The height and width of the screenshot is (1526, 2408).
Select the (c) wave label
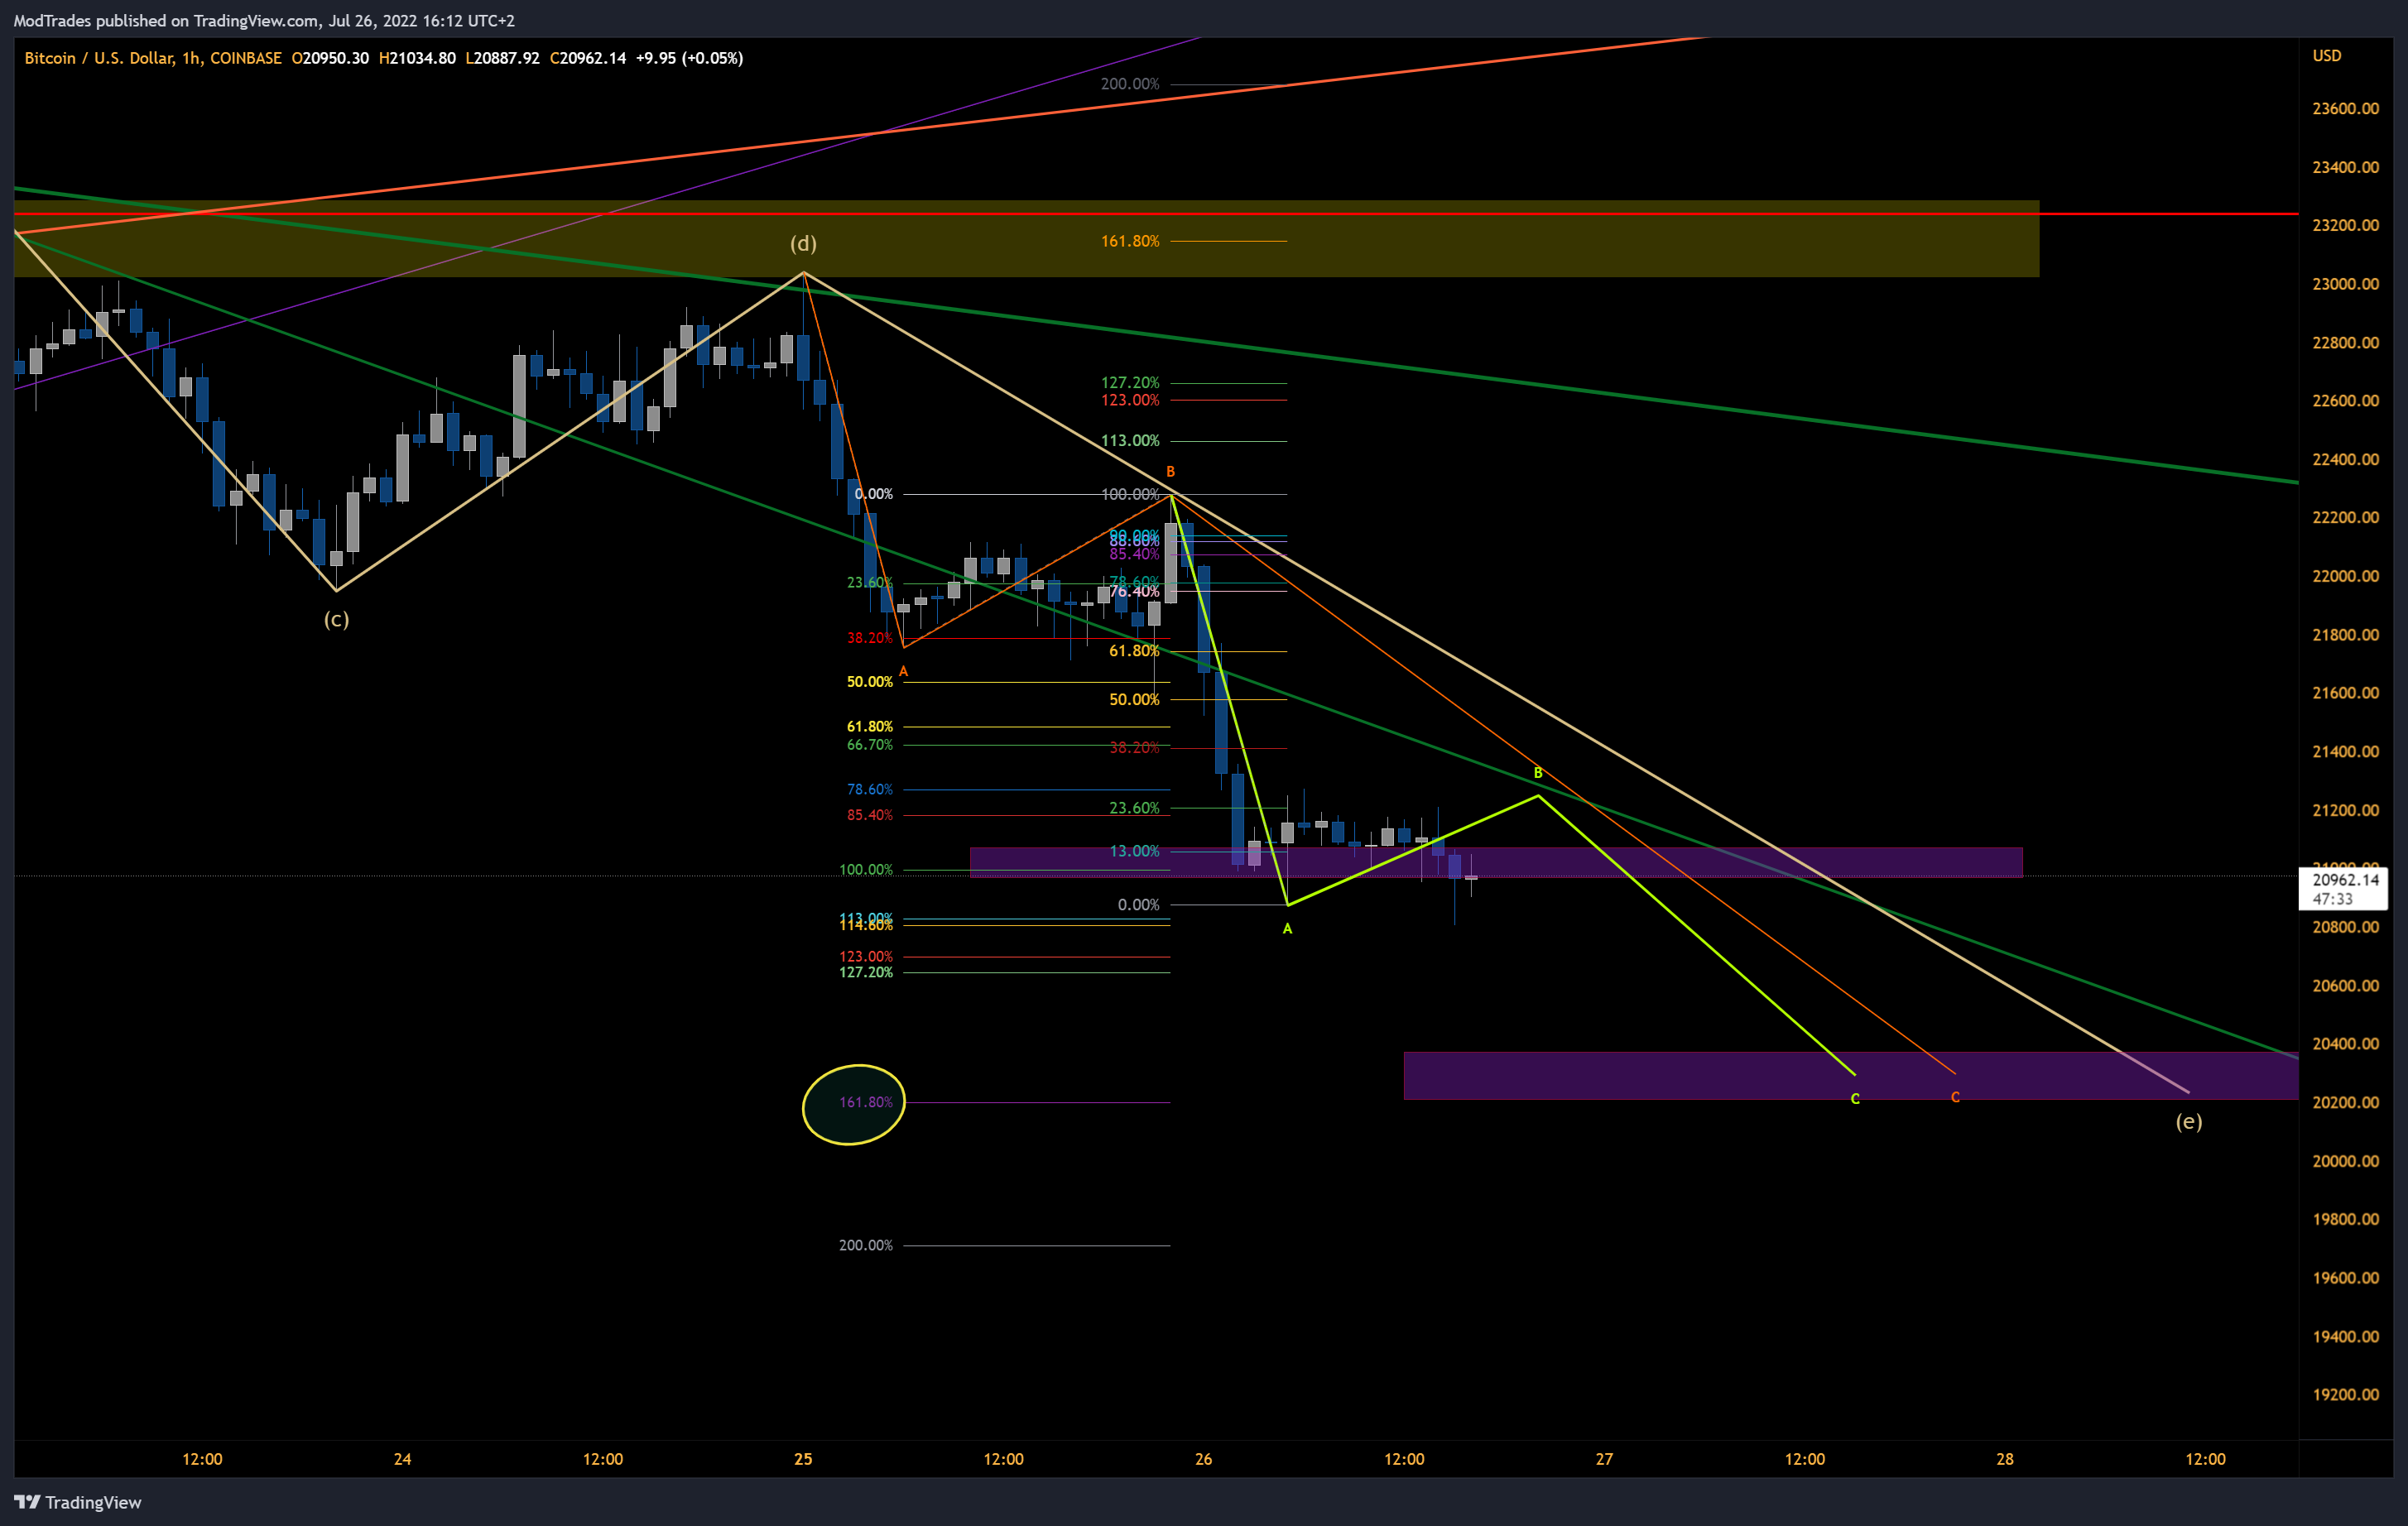coord(336,619)
